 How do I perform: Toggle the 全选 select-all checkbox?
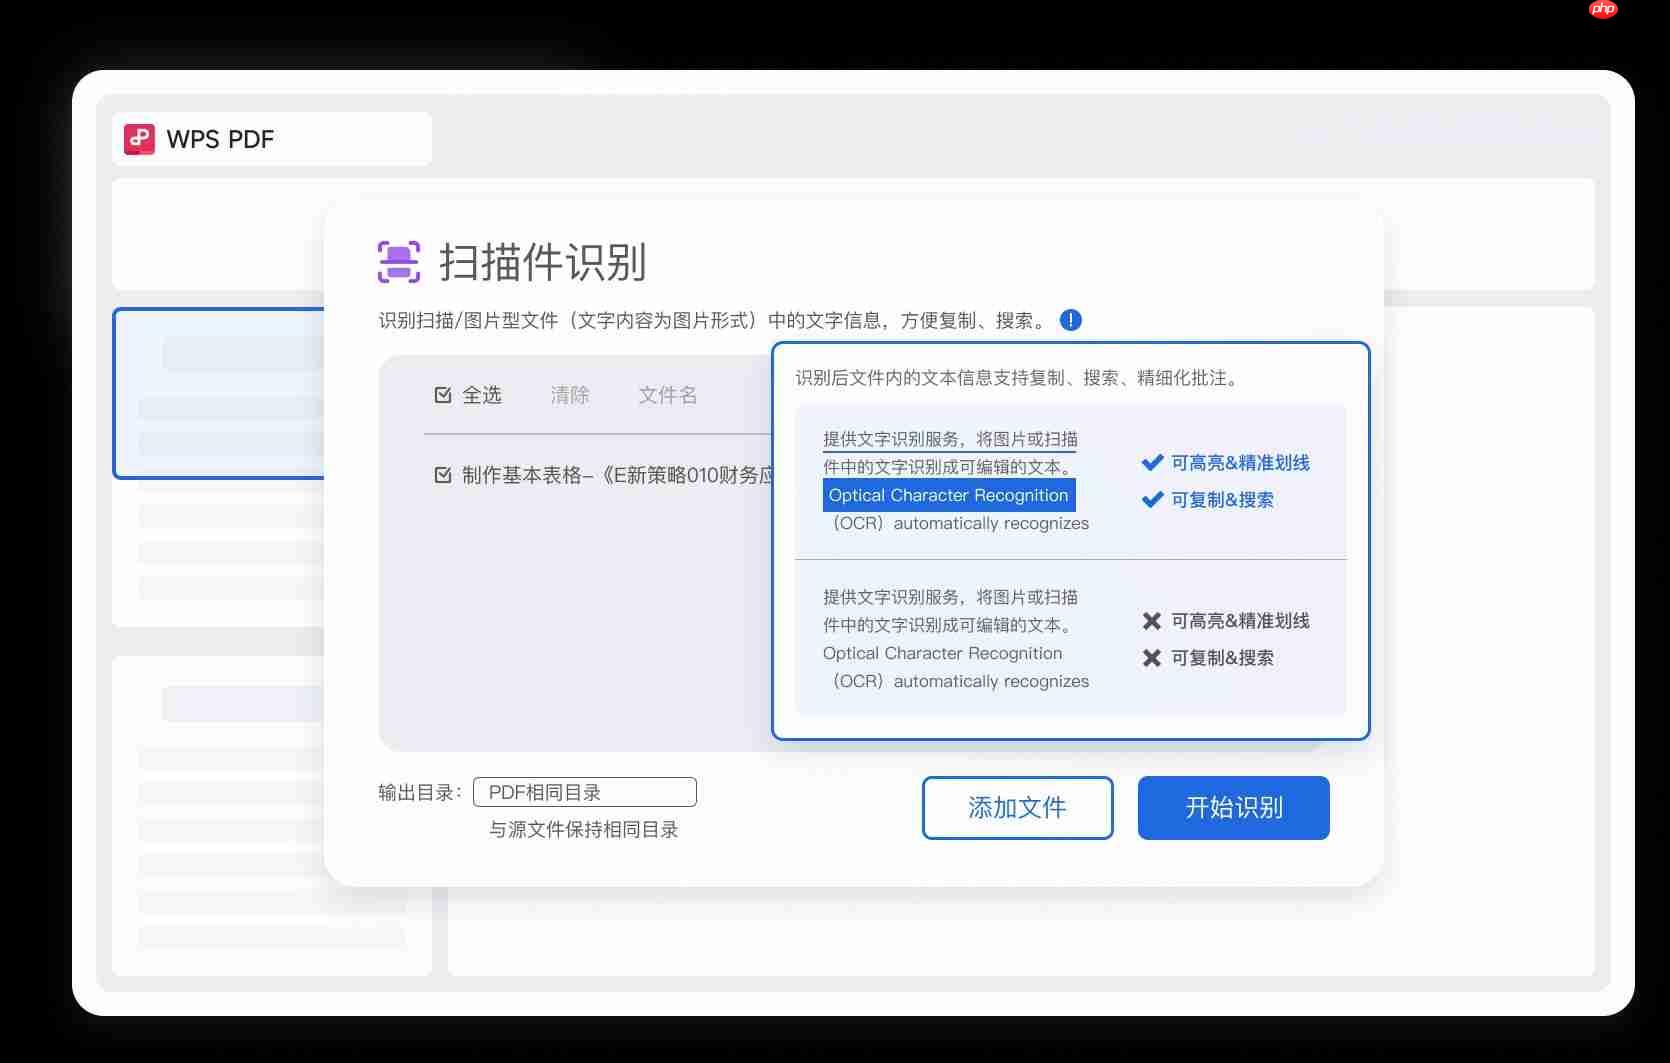pyautogui.click(x=442, y=395)
